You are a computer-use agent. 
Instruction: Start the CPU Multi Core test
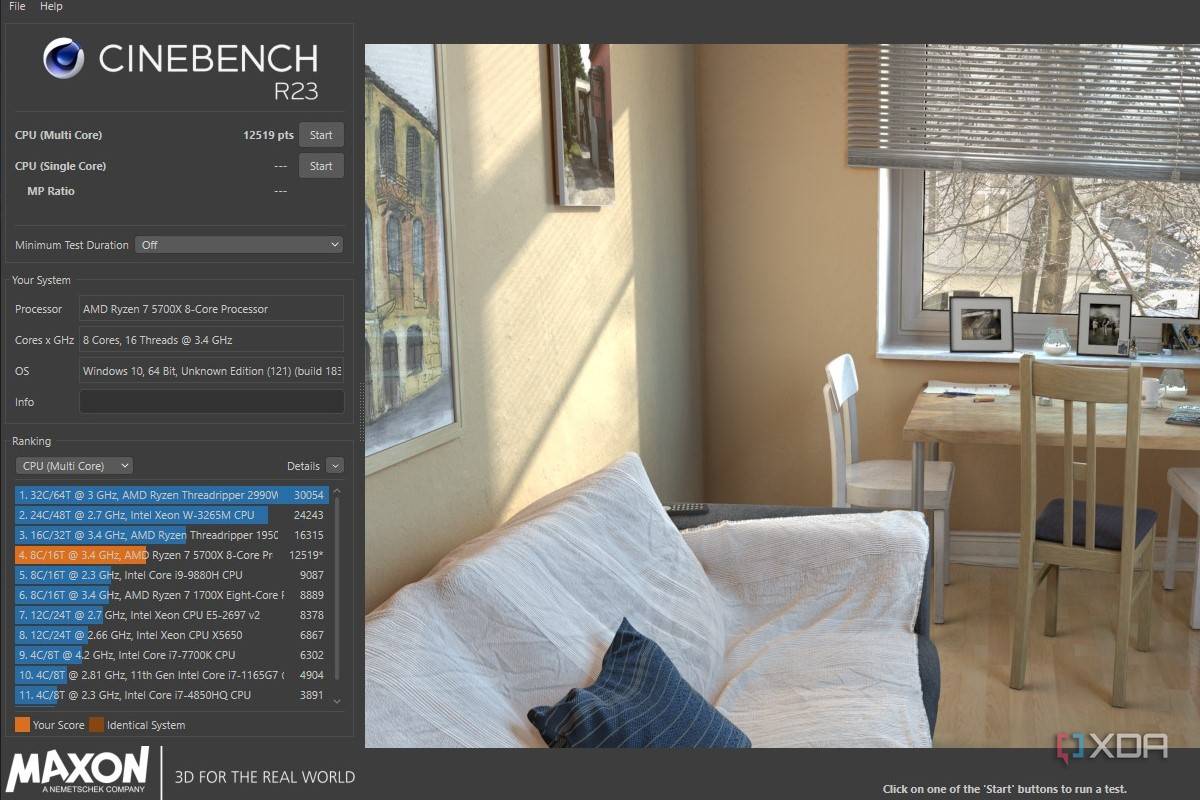[321, 135]
